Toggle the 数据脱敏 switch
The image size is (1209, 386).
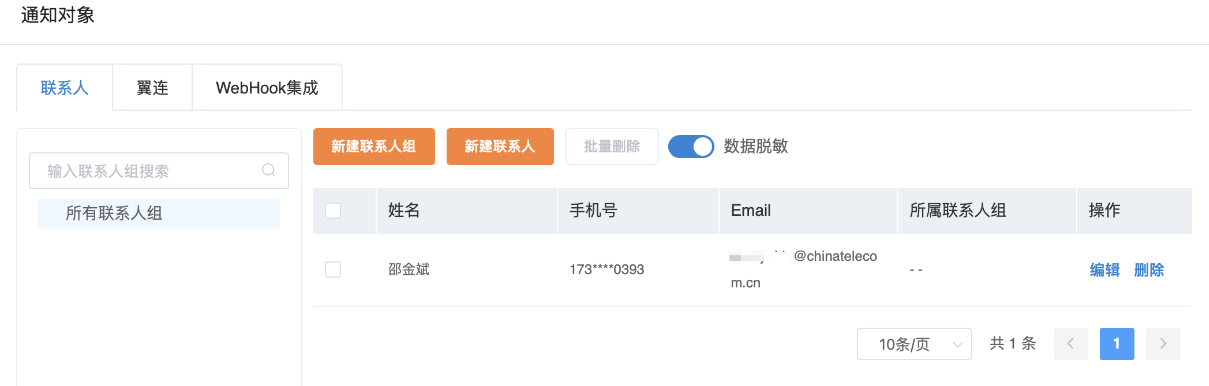(691, 146)
